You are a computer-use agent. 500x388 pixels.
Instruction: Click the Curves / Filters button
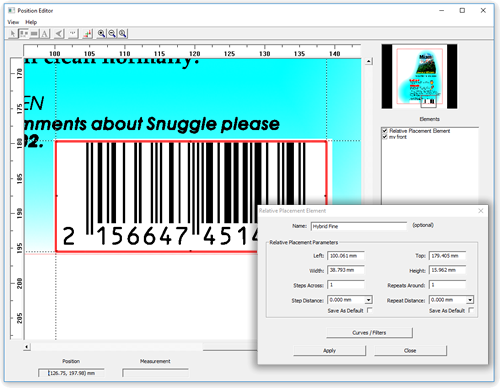pyautogui.click(x=369, y=333)
